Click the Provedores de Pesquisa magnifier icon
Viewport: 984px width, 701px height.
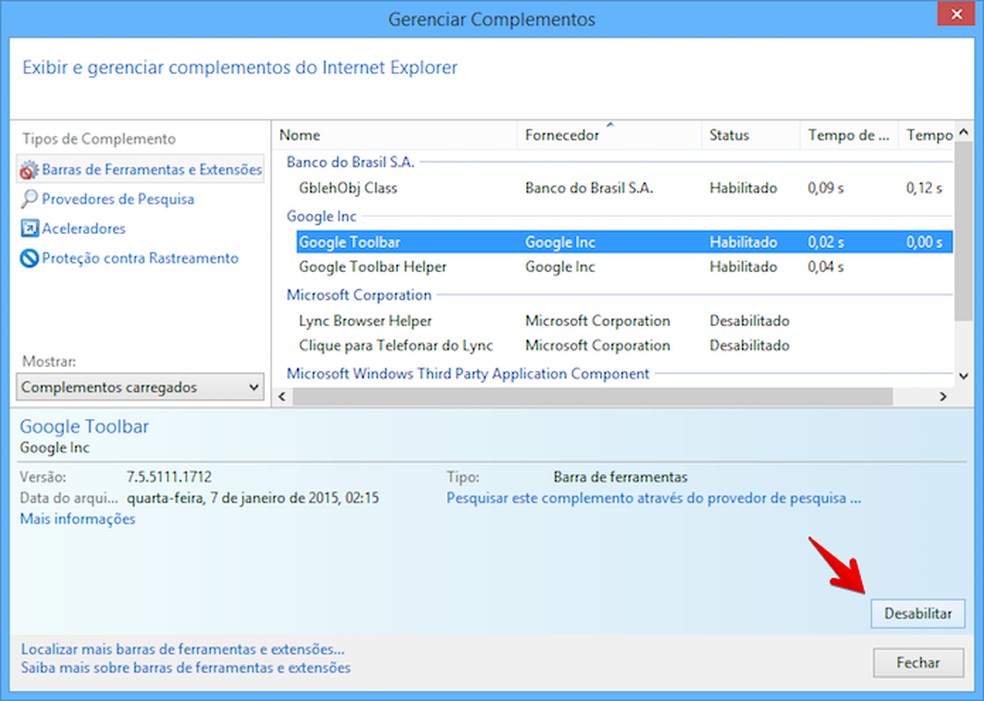click(x=29, y=199)
